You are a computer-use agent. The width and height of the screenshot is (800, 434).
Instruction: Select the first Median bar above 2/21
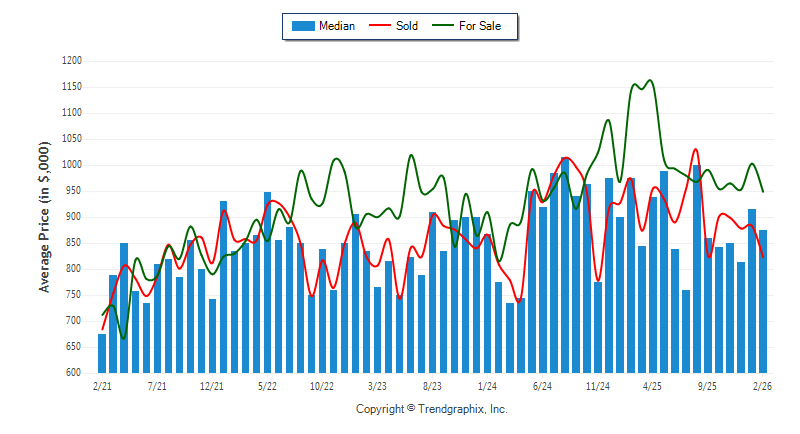(x=102, y=353)
